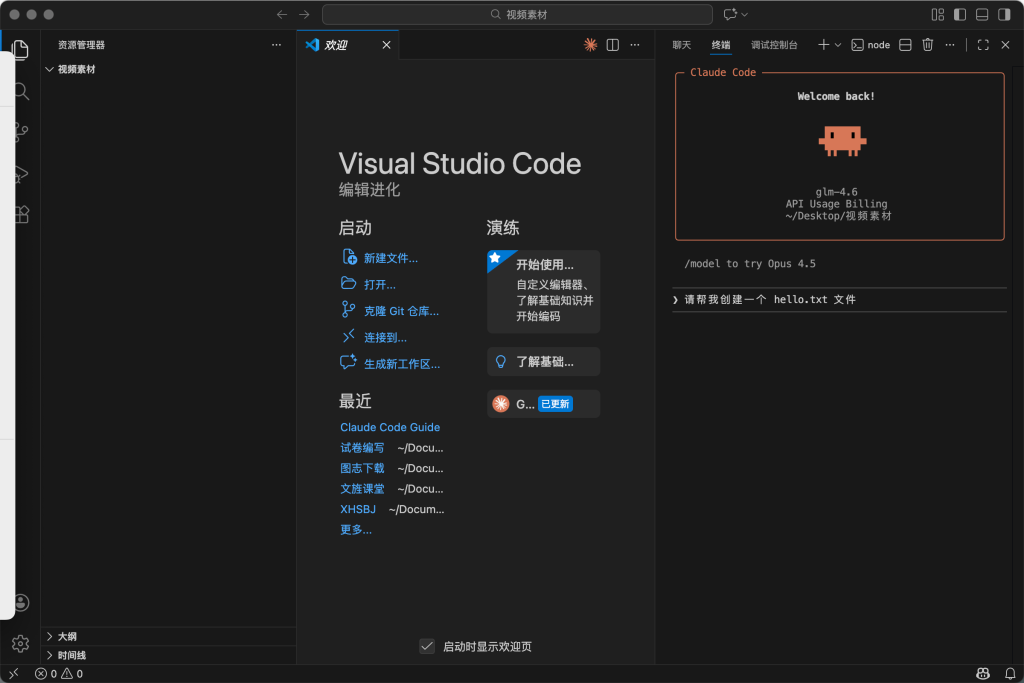Image resolution: width=1024 pixels, height=683 pixels.
Task: Toggle the primary side bar visibility
Action: tap(960, 15)
